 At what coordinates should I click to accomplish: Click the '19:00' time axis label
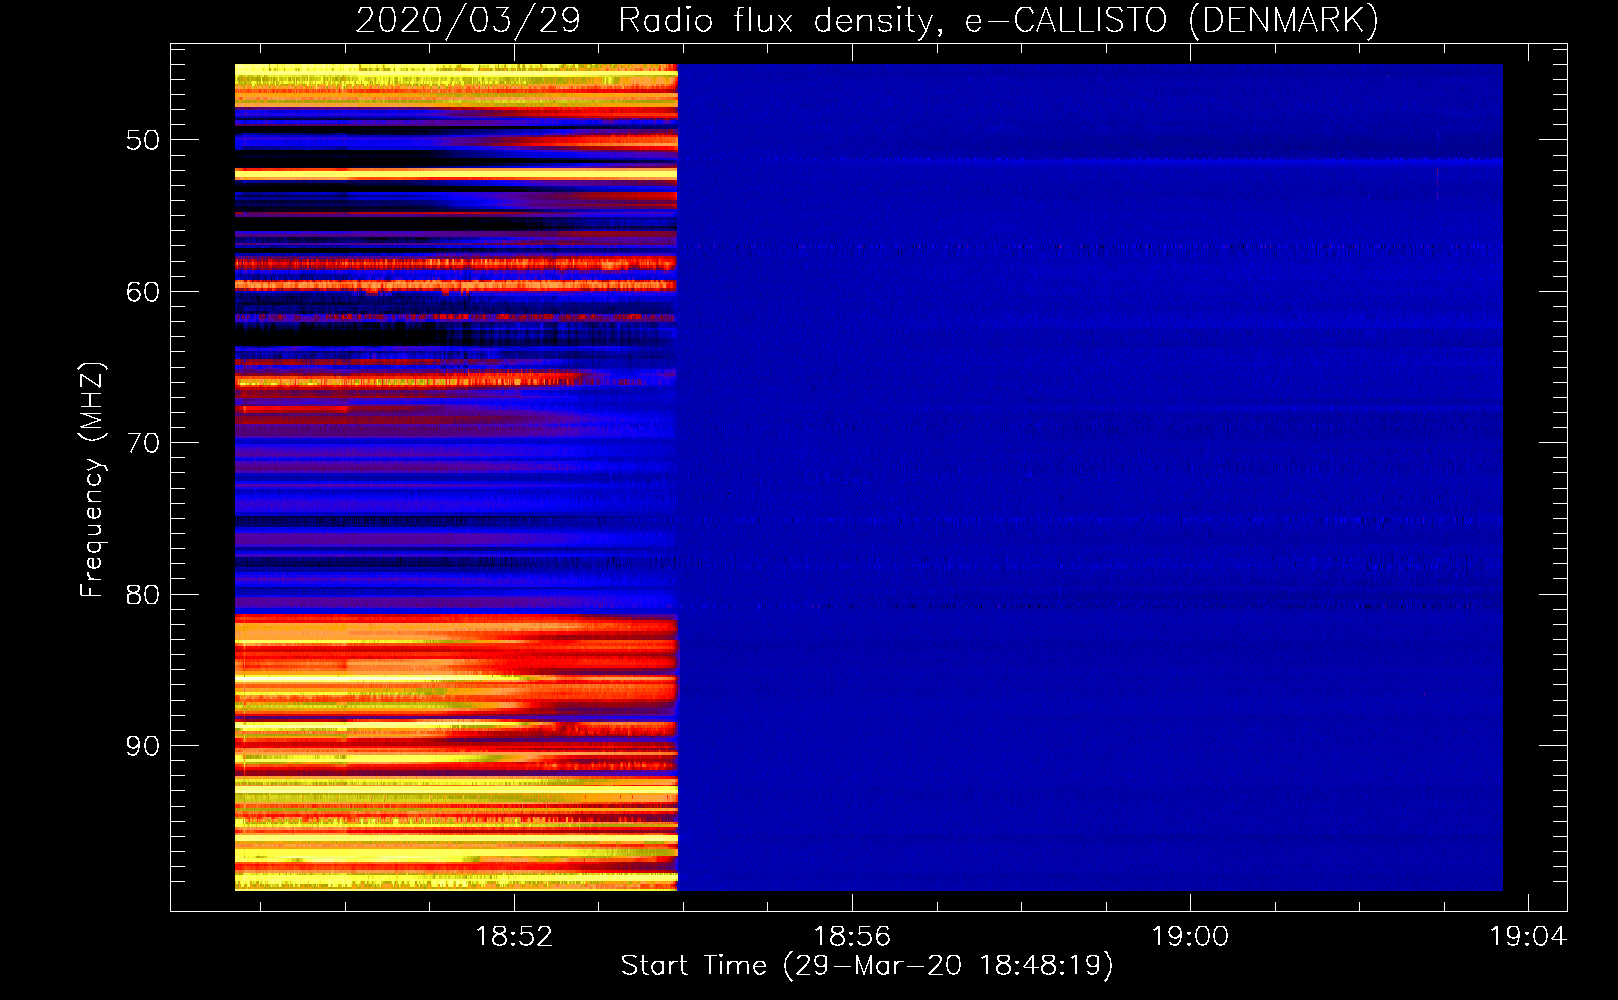[x=1190, y=937]
